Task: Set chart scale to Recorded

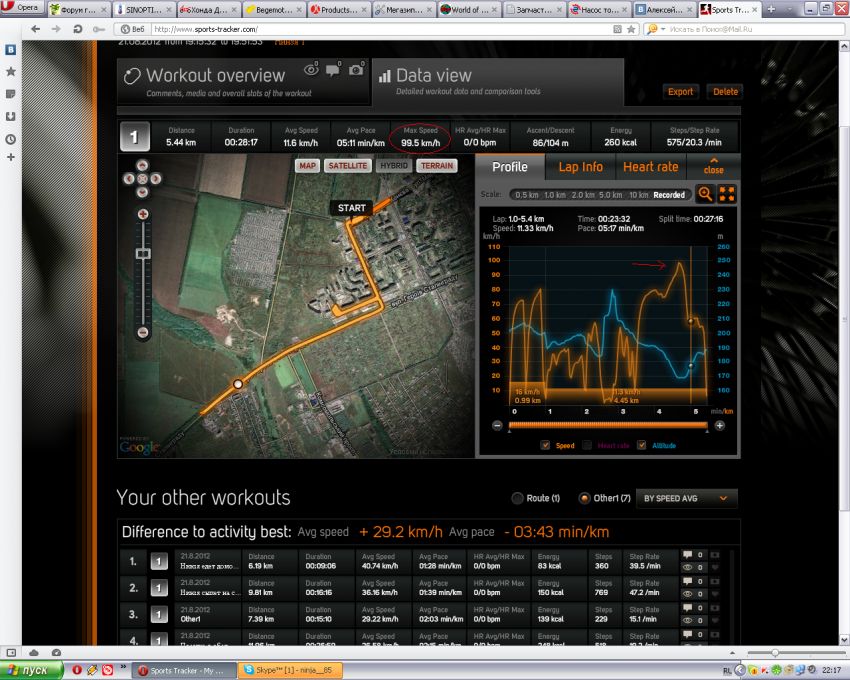Action: (669, 195)
